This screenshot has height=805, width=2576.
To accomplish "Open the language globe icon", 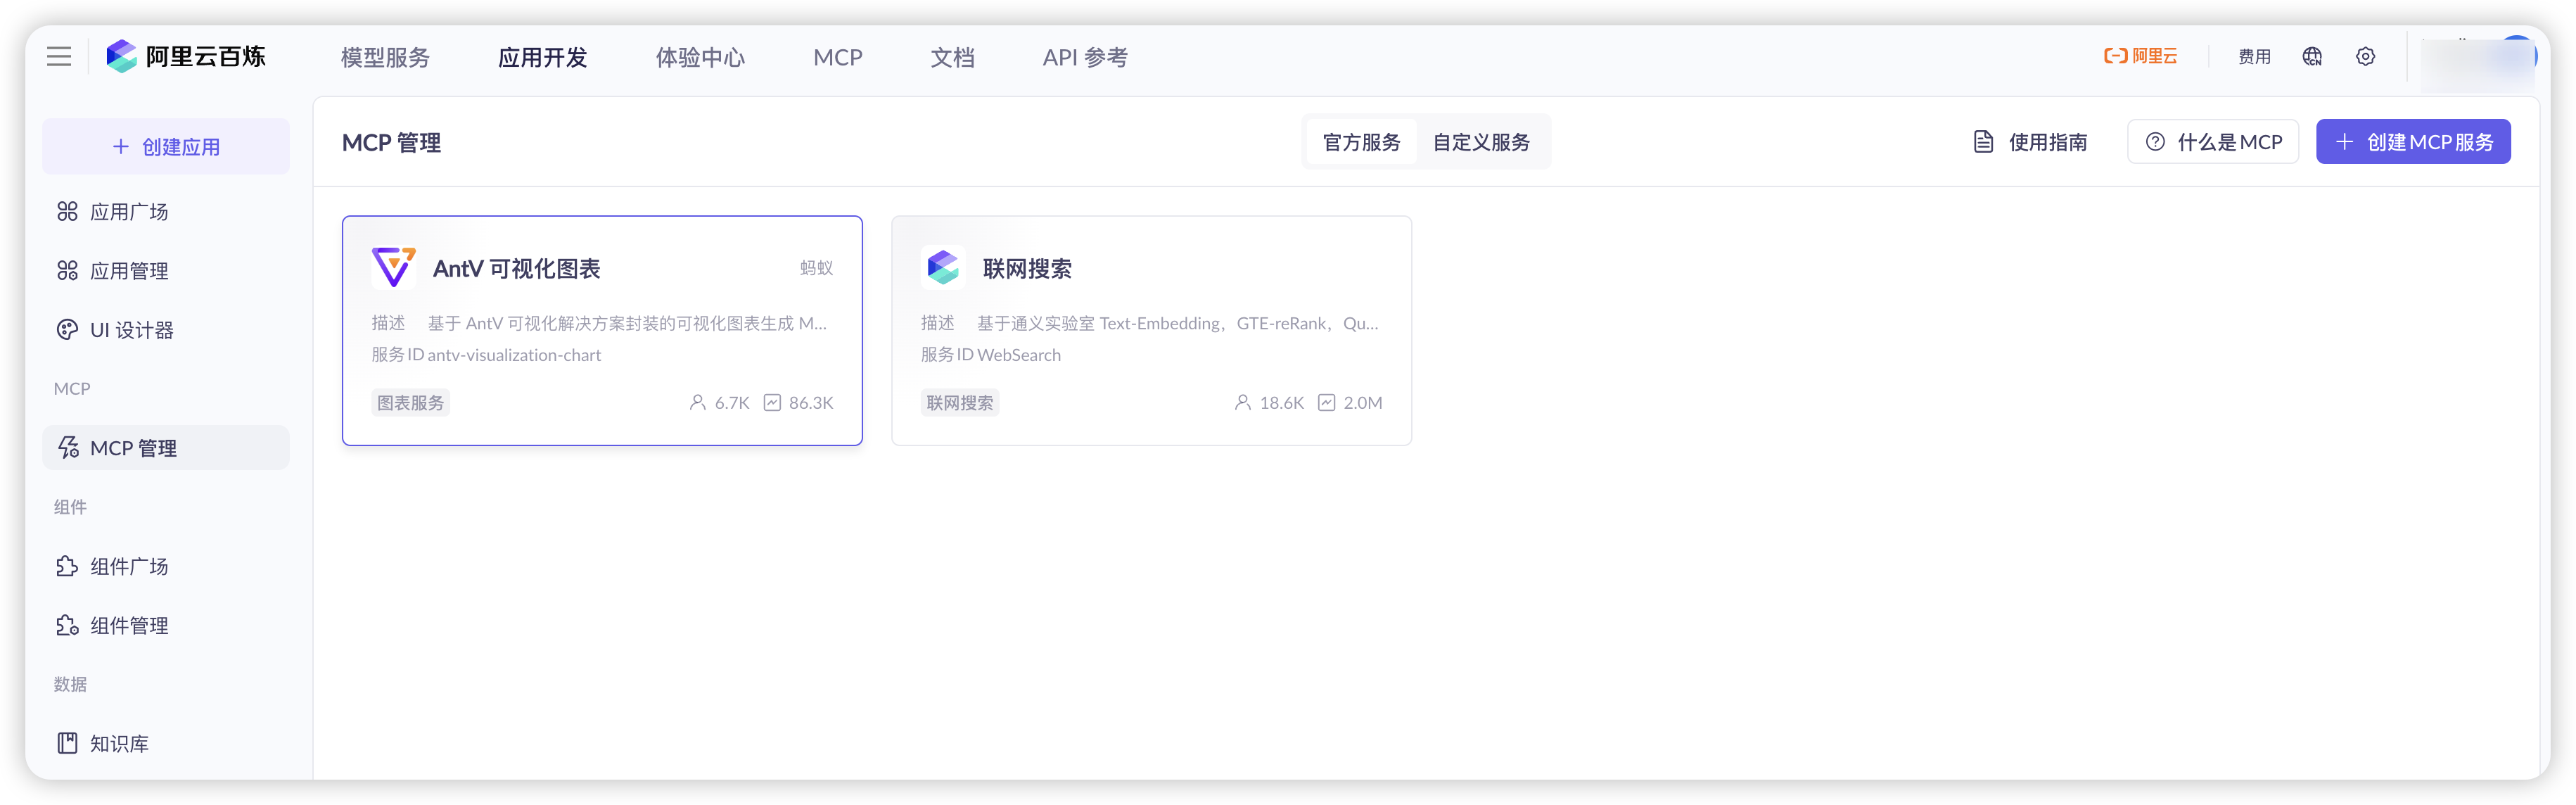I will (2312, 57).
